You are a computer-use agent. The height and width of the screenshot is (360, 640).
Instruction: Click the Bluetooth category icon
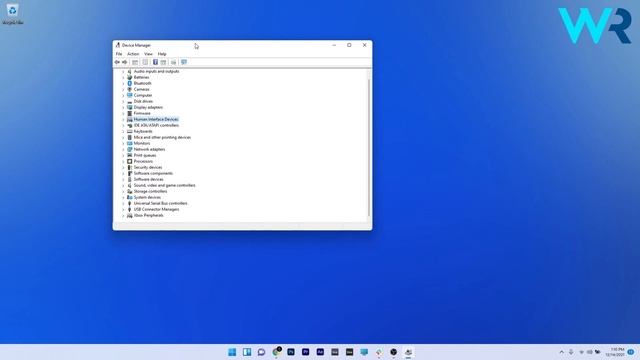[129, 83]
